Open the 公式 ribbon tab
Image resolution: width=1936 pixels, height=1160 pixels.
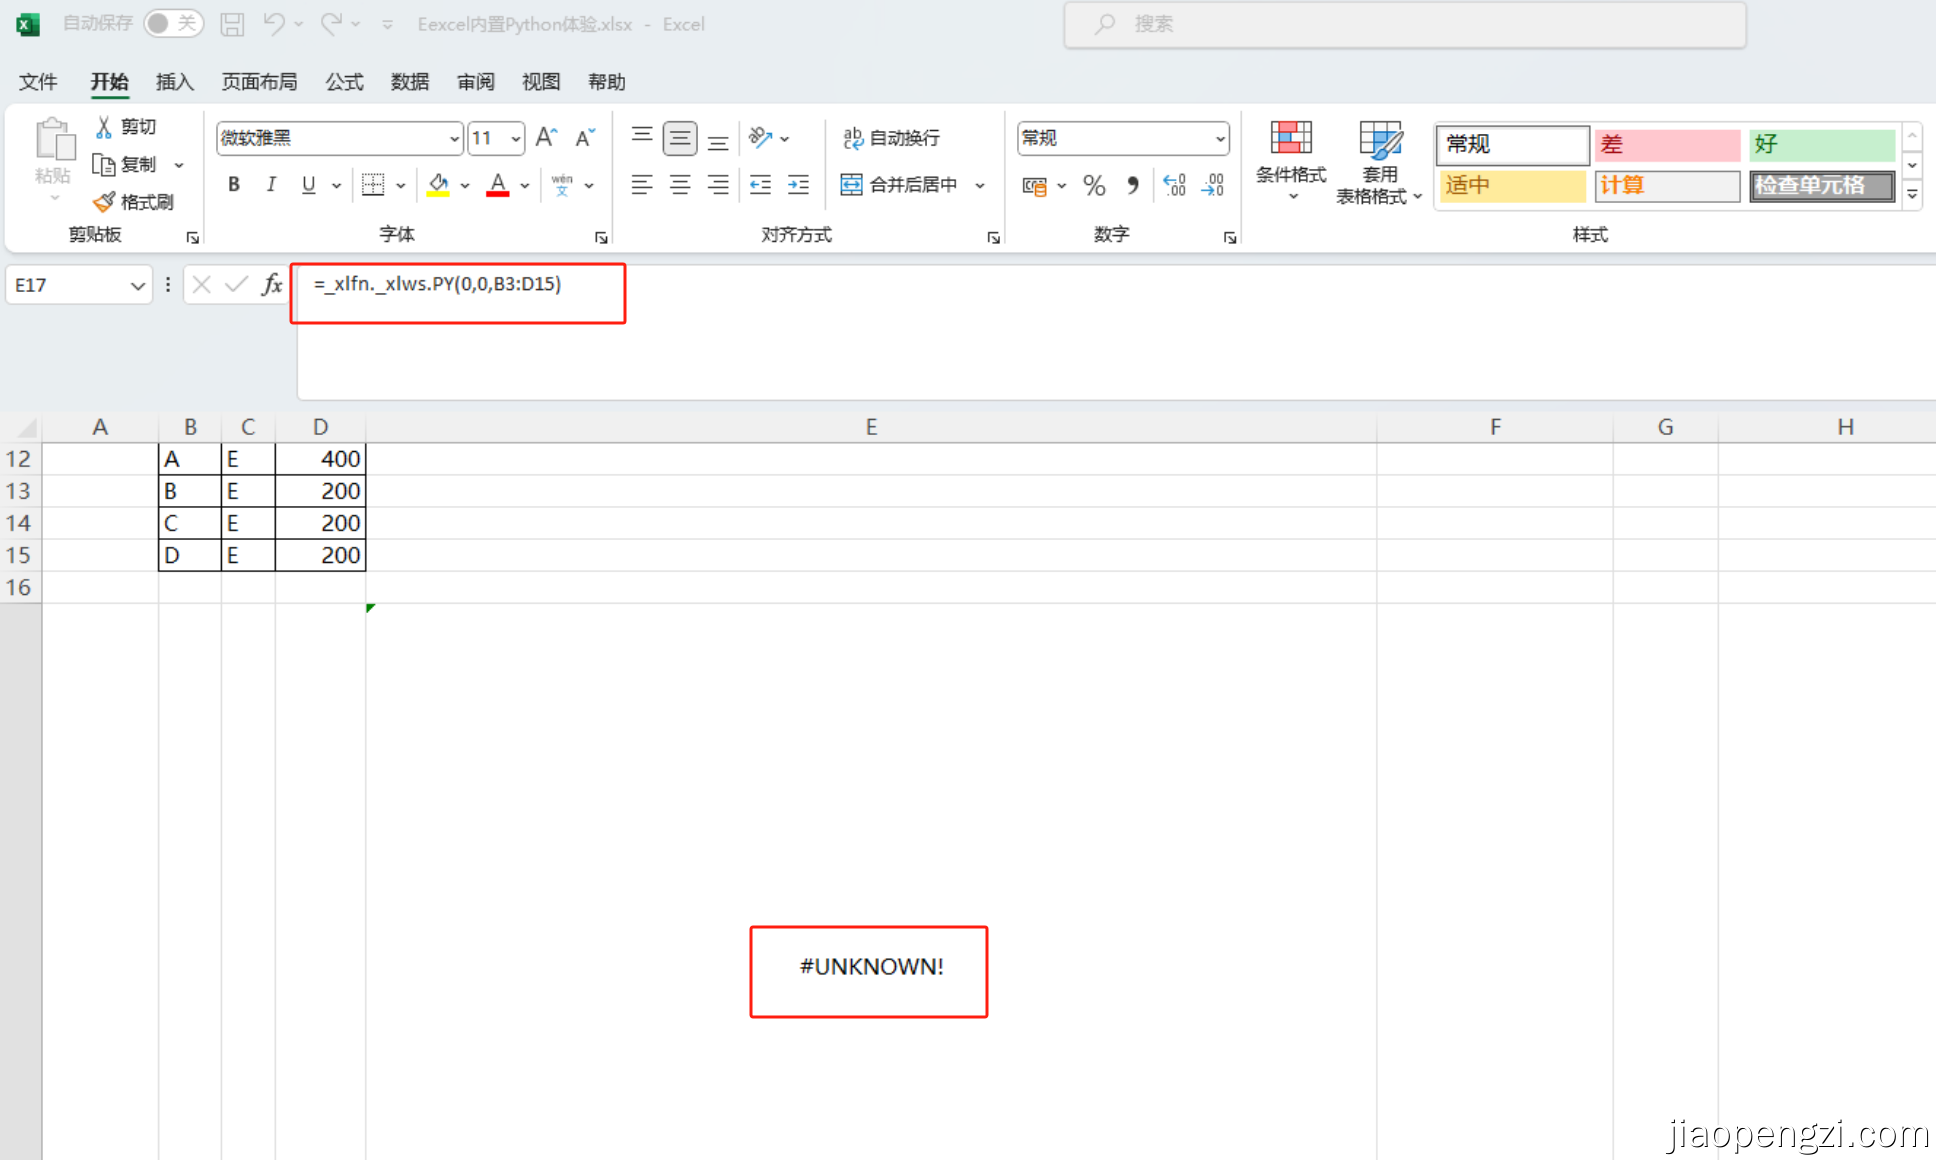coord(344,82)
